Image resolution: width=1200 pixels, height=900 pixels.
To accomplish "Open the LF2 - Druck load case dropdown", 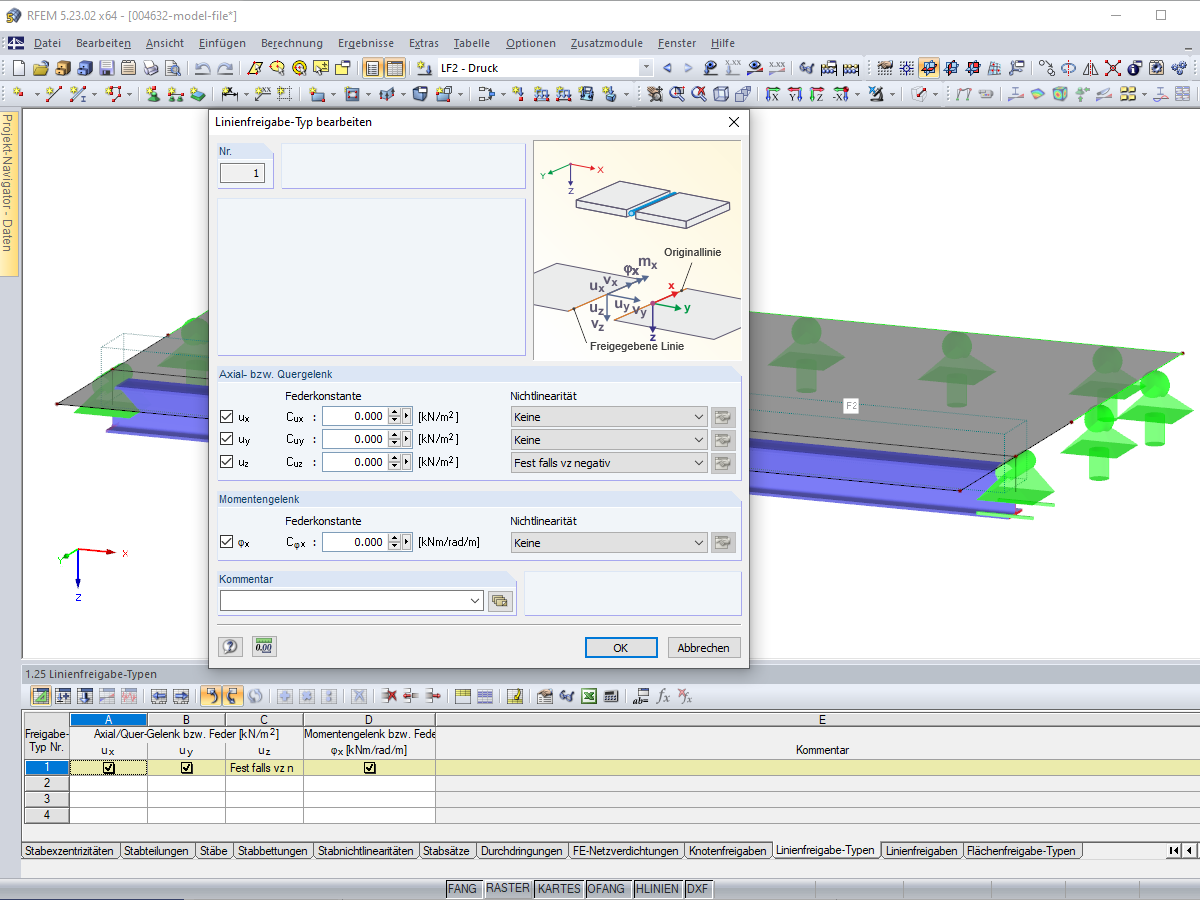I will tap(646, 68).
